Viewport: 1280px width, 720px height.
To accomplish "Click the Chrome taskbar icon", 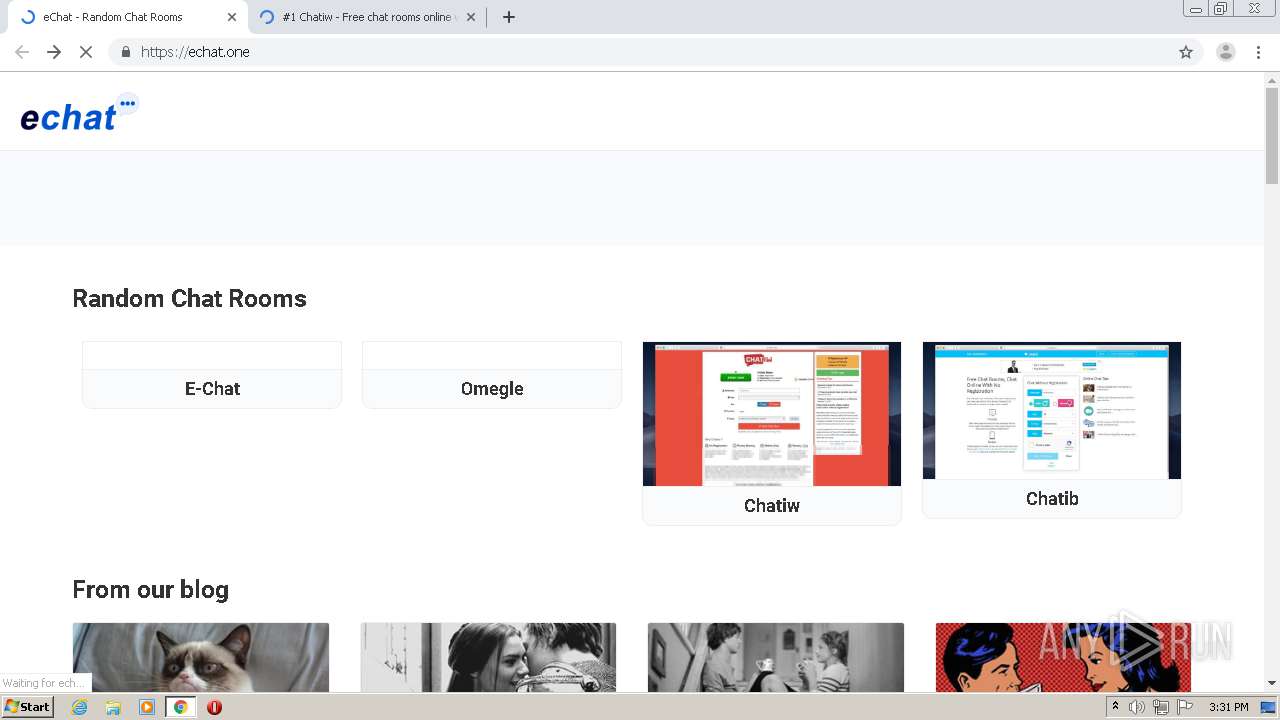I will 181,707.
